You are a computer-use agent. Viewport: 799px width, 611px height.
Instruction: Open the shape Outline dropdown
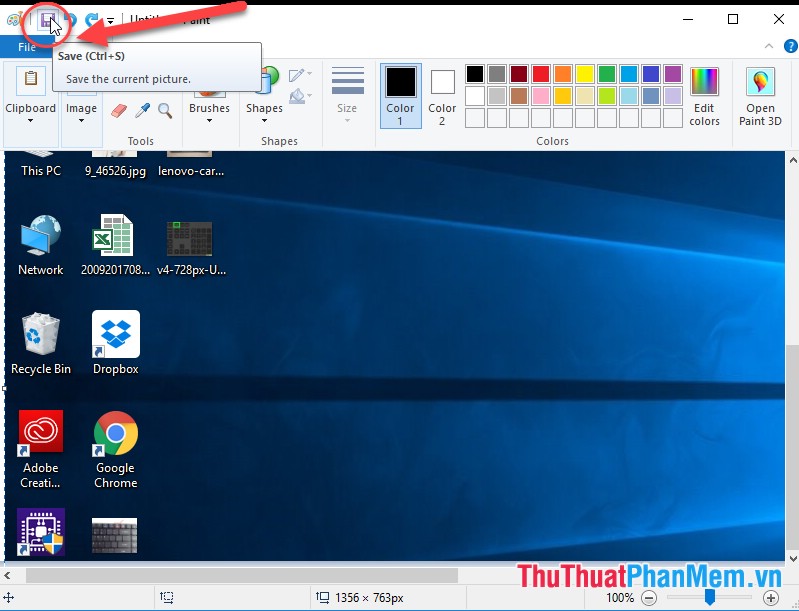(x=300, y=75)
